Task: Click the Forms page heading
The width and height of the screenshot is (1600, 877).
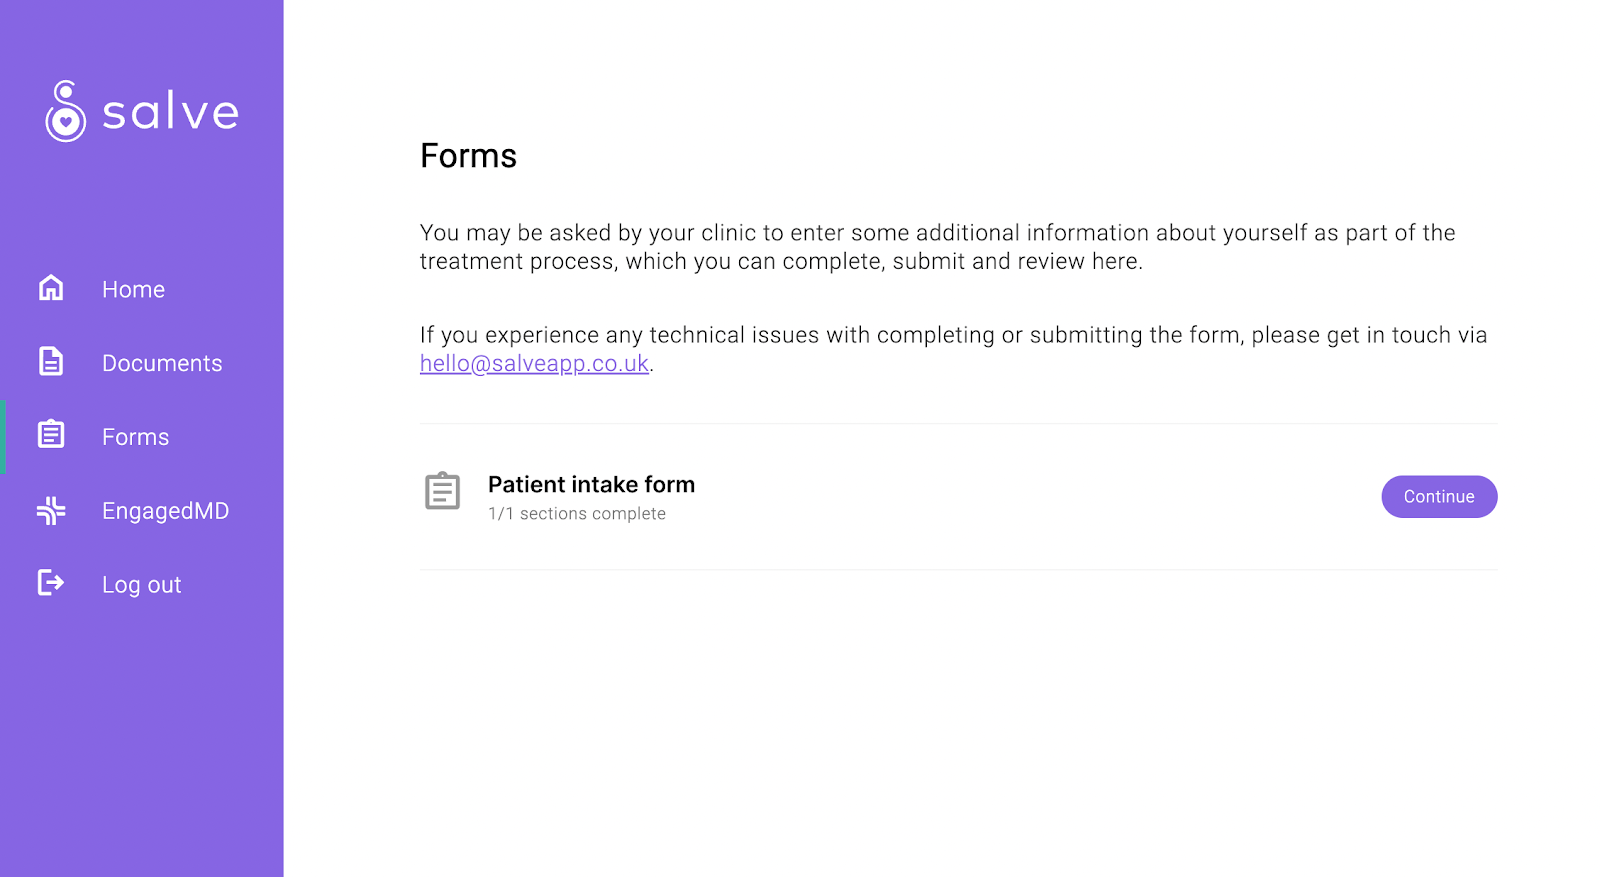Action: pos(468,156)
